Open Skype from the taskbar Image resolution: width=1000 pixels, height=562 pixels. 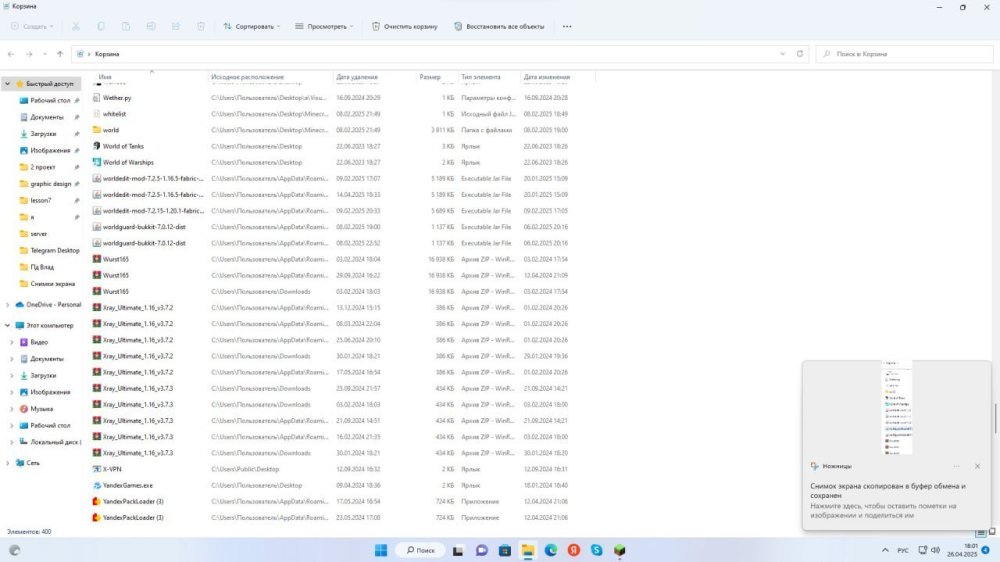point(596,550)
